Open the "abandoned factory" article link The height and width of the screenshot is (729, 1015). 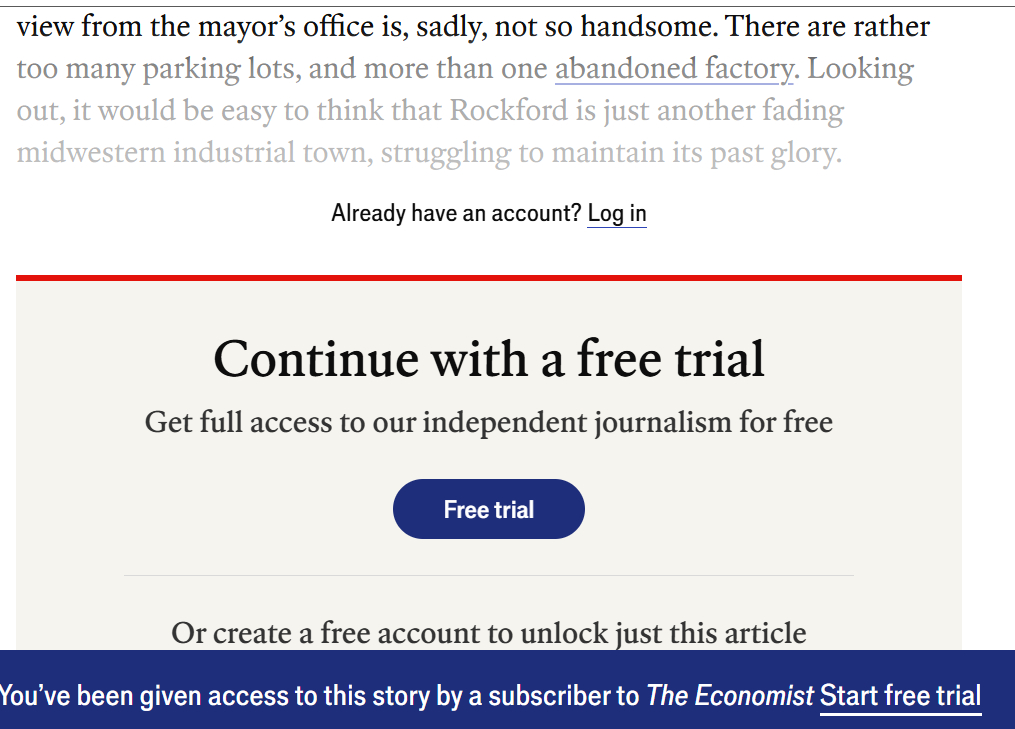click(x=673, y=69)
